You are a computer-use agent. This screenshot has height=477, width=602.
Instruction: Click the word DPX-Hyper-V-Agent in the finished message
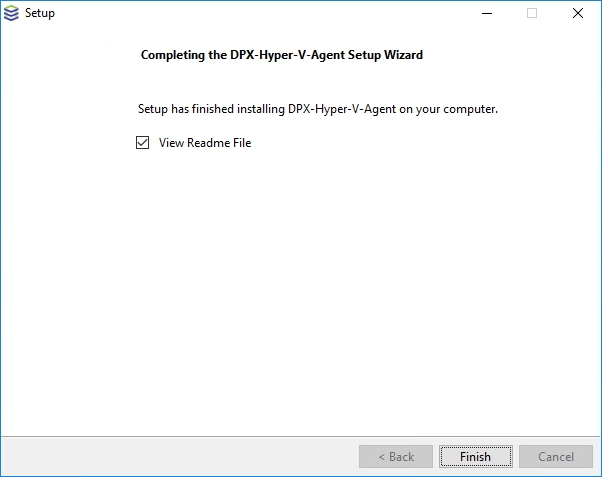346,108
